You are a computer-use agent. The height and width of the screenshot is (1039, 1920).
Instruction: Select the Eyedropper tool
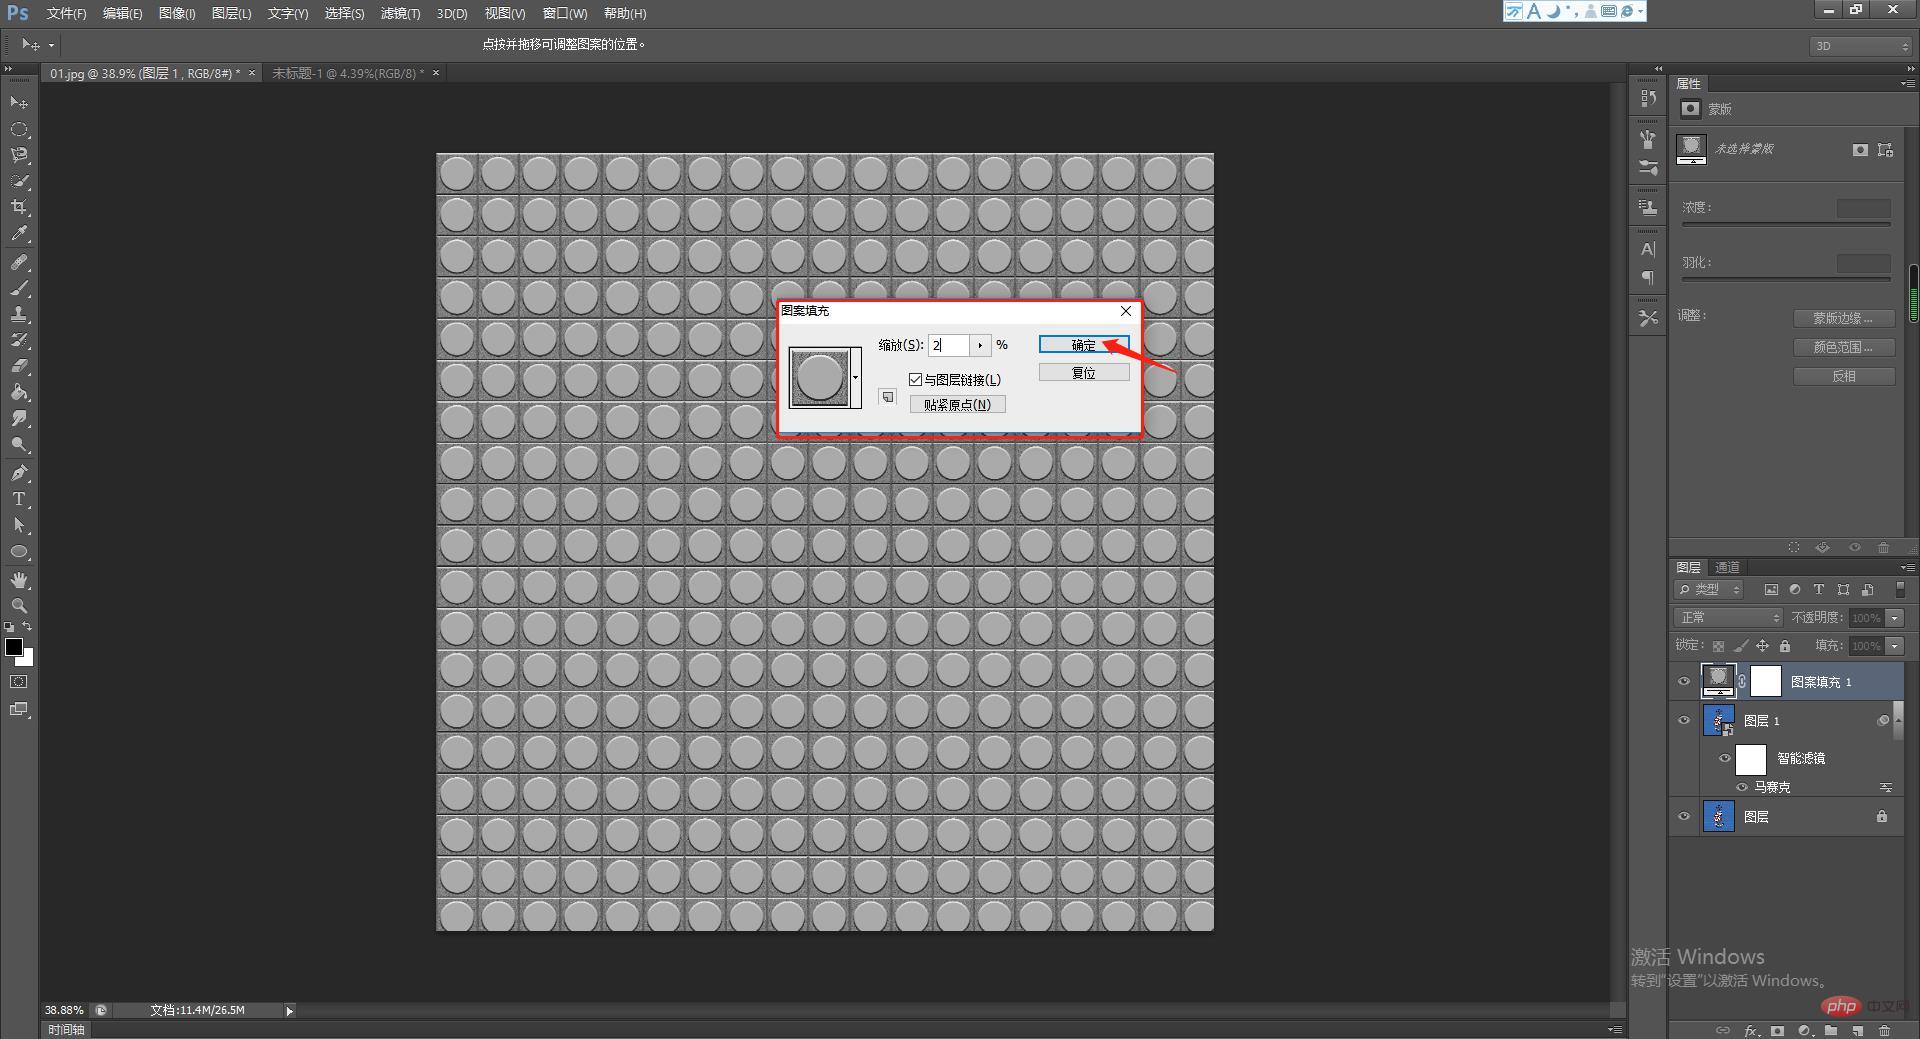coord(19,234)
